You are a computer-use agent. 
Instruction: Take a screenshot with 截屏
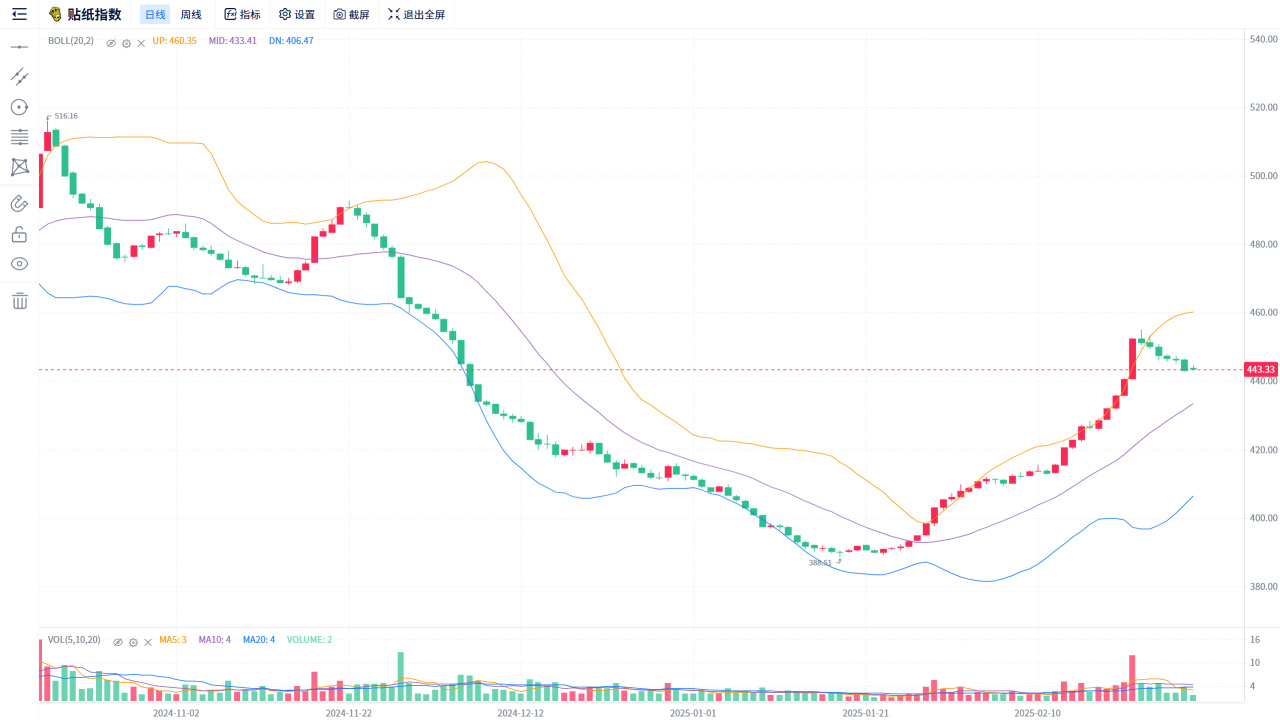point(352,14)
